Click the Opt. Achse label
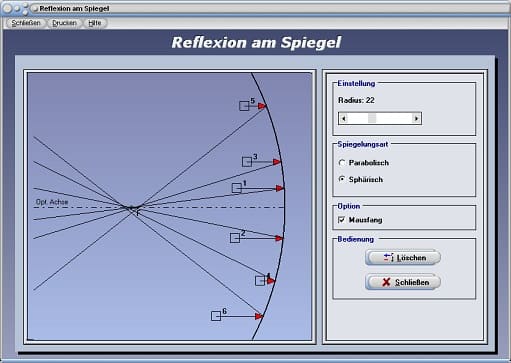This screenshot has height=363, width=511. coord(52,202)
